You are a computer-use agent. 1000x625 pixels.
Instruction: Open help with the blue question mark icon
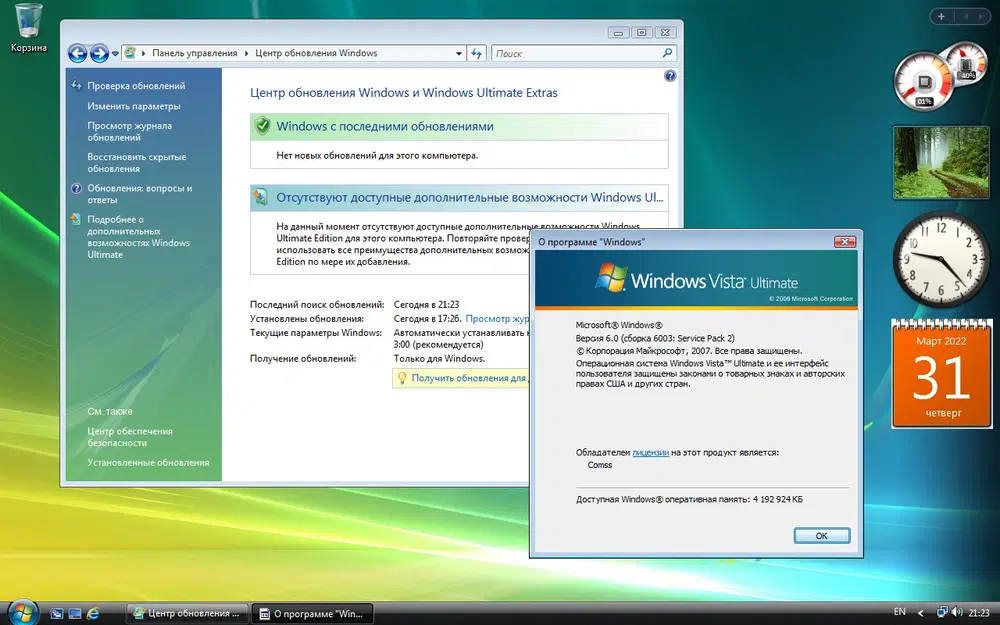(670, 76)
